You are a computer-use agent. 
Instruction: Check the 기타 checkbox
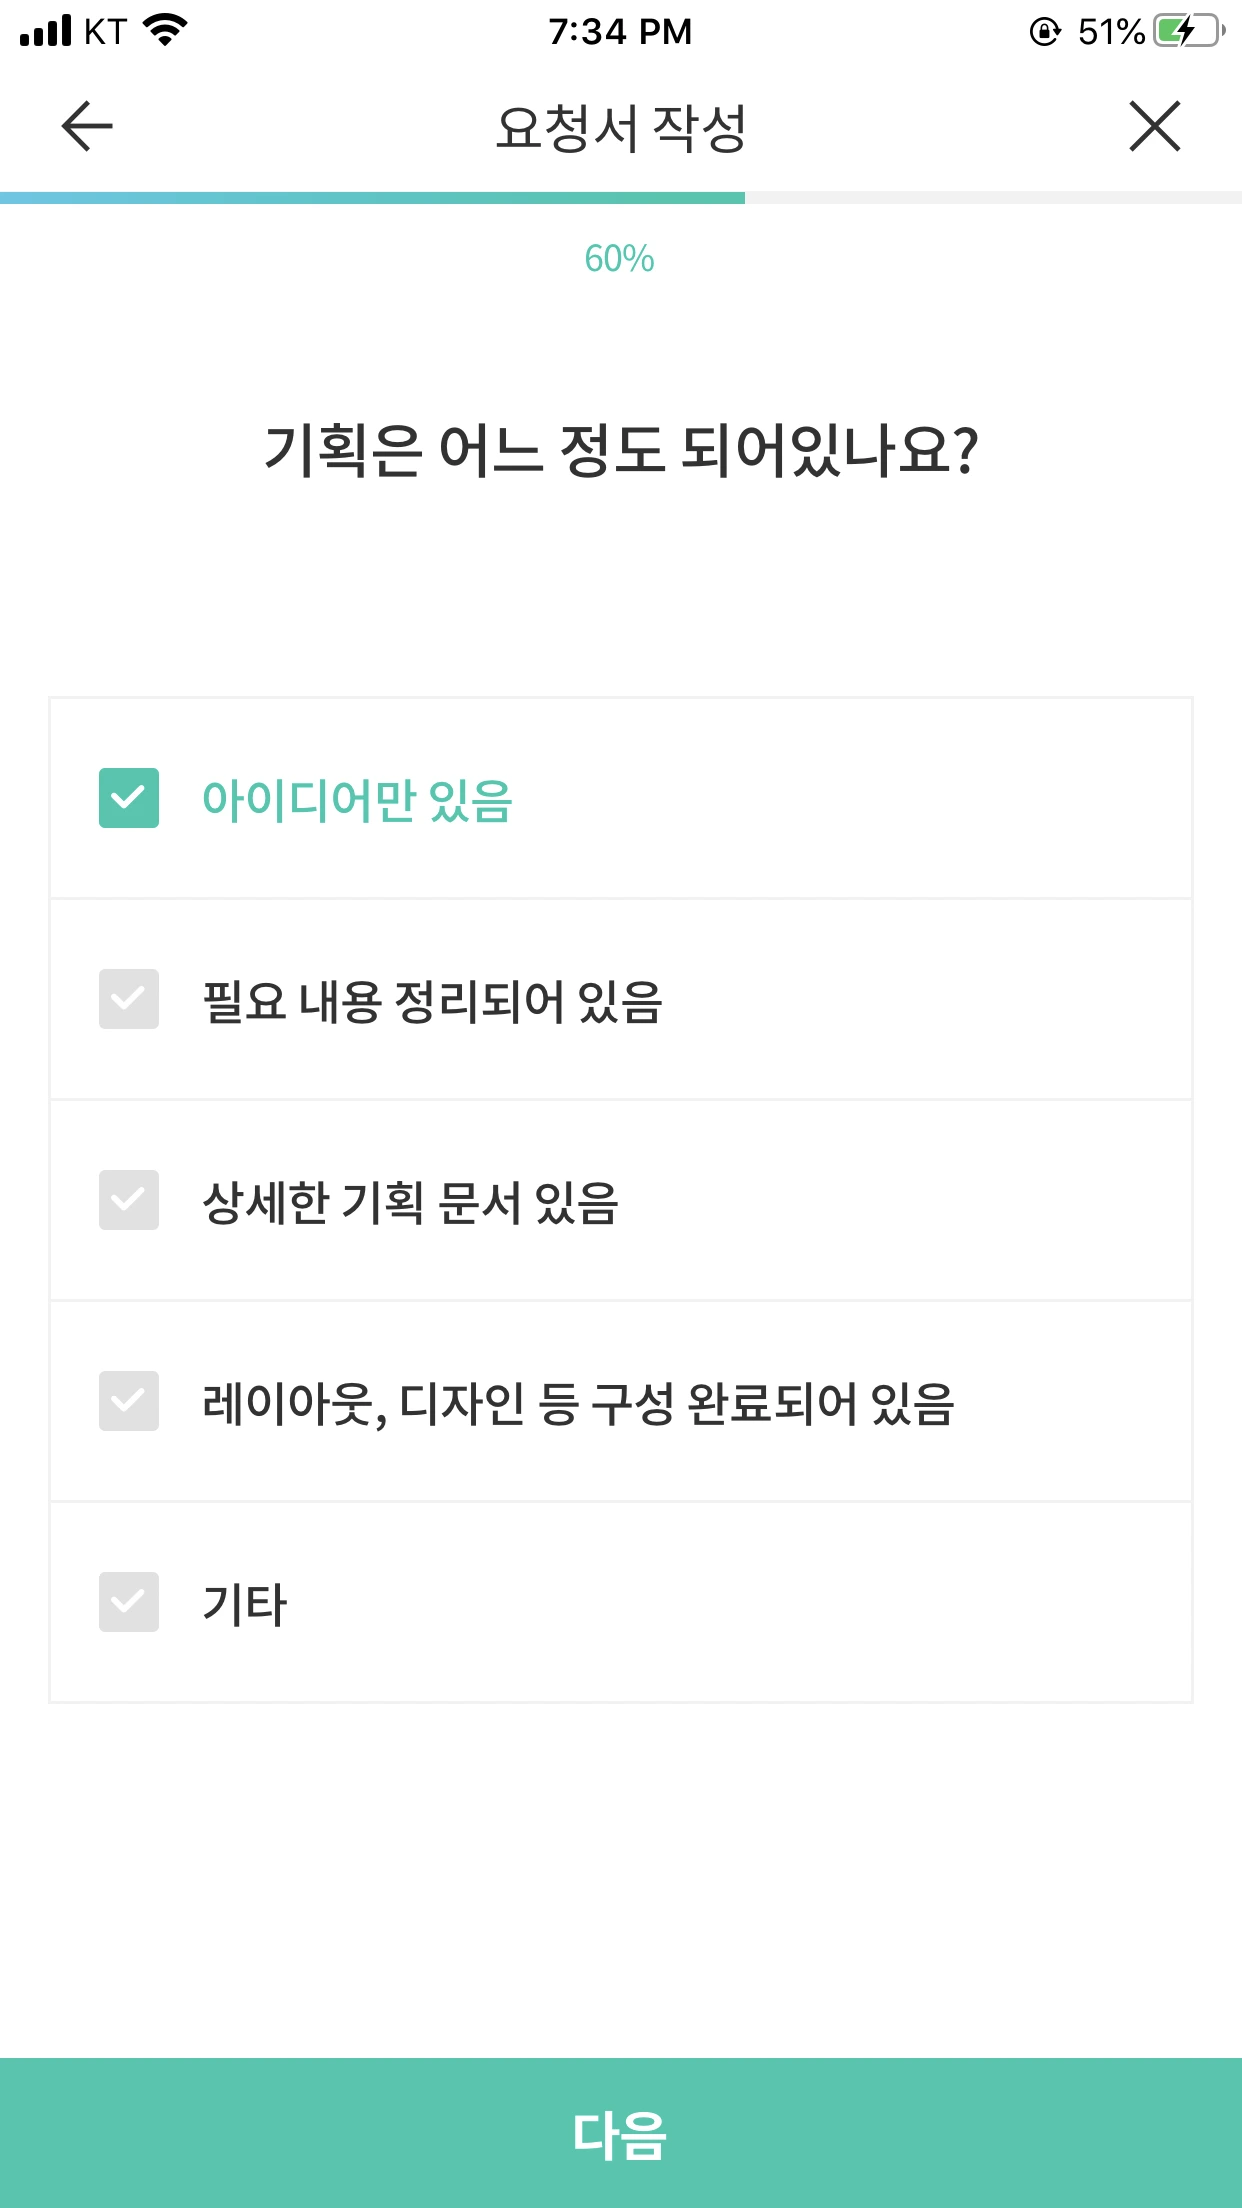click(129, 1602)
